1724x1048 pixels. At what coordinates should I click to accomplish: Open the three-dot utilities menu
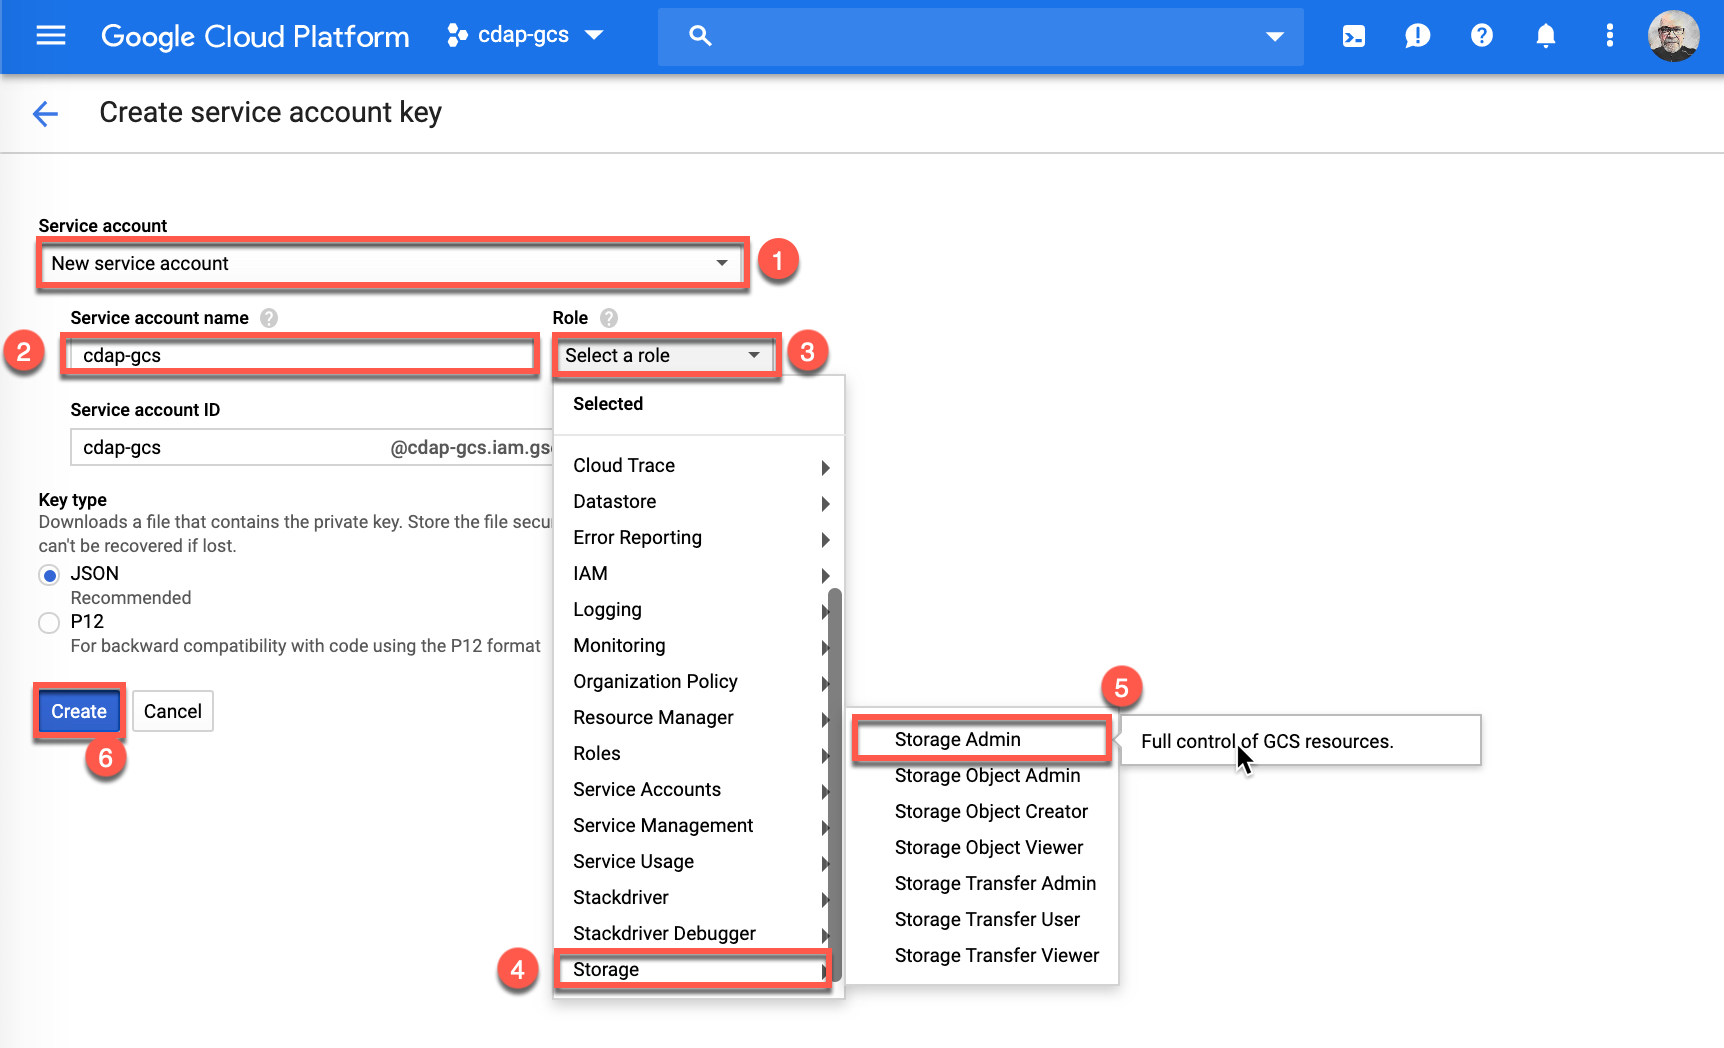point(1609,36)
